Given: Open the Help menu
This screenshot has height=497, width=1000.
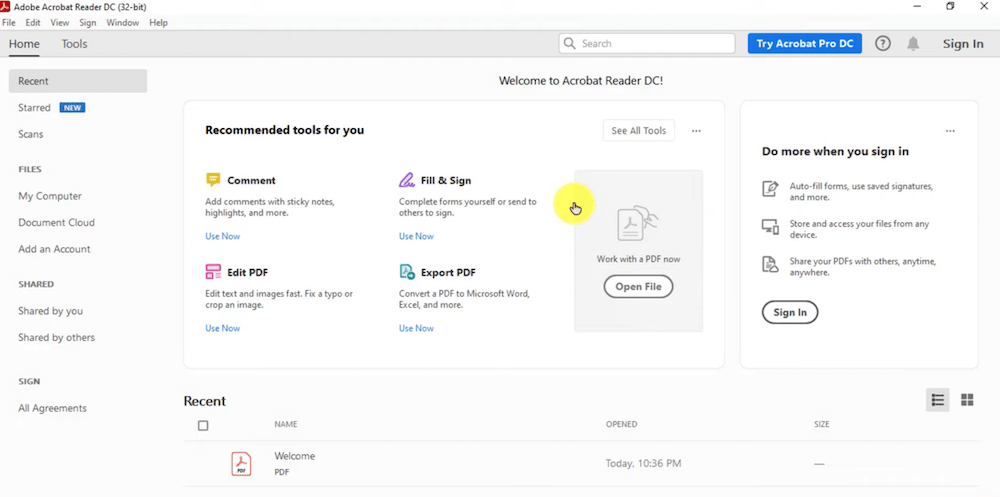Looking at the screenshot, I should (158, 22).
